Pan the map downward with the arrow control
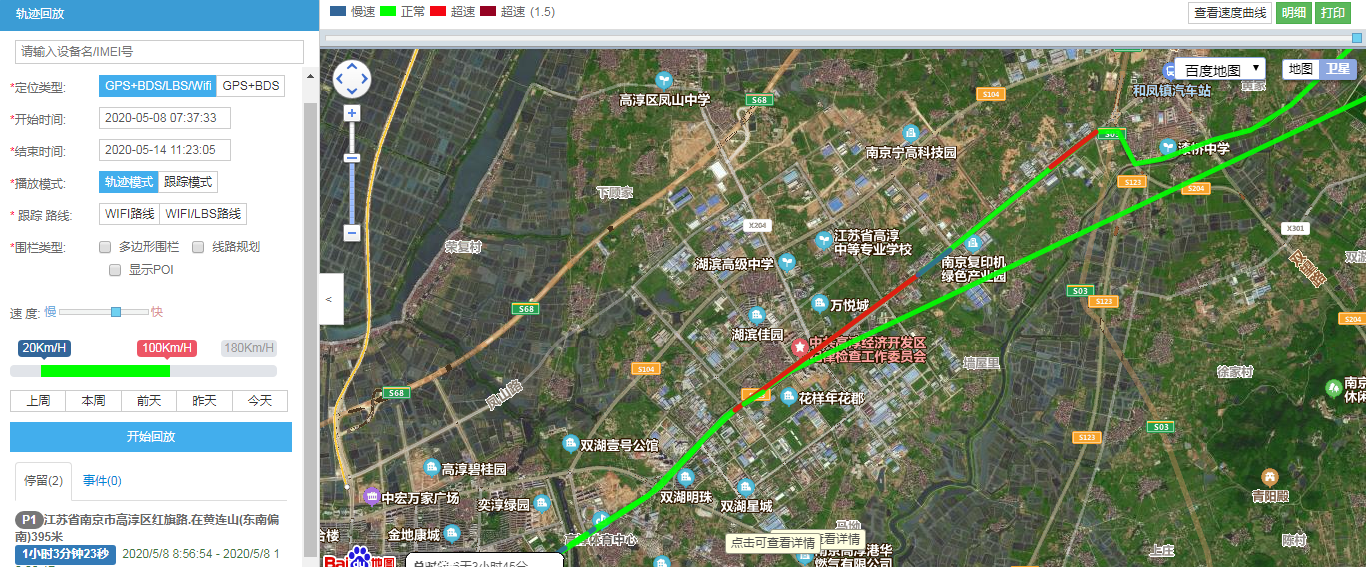The height and width of the screenshot is (567, 1366). [352, 90]
